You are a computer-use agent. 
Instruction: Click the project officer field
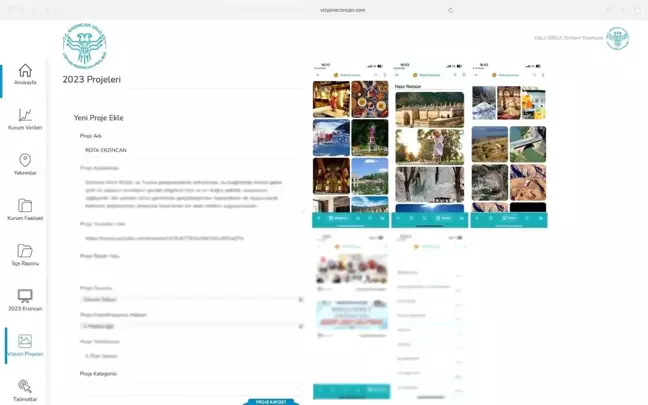click(x=192, y=356)
